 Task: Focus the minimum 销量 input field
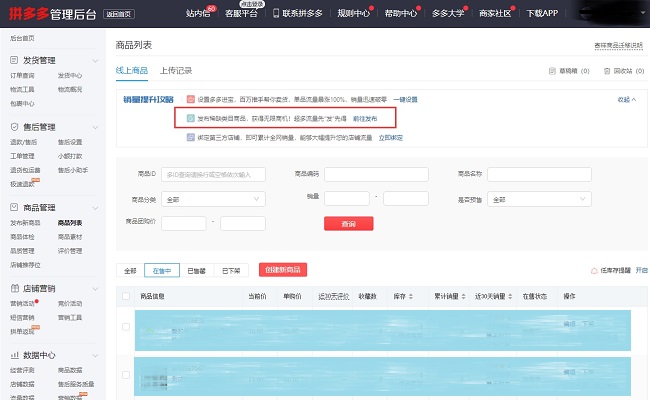[x=347, y=199]
